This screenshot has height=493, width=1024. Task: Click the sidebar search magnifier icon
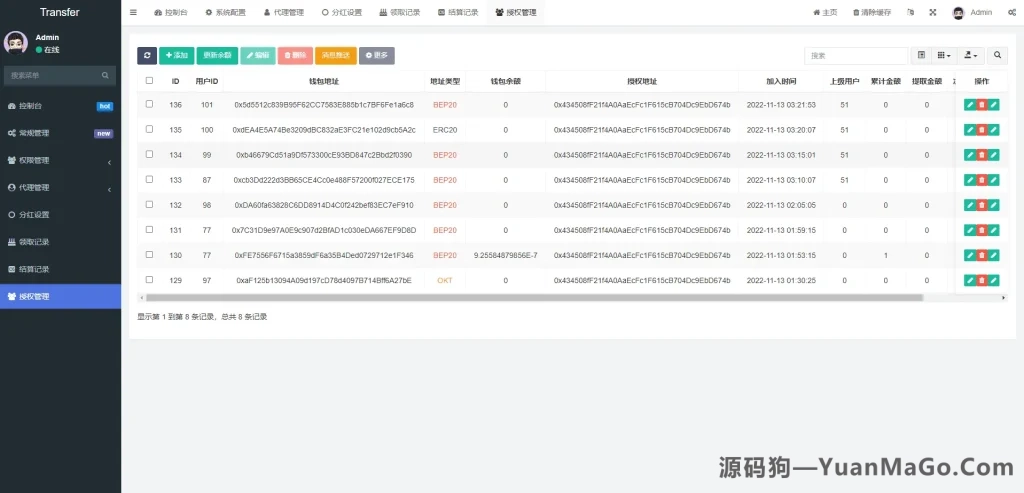point(104,76)
